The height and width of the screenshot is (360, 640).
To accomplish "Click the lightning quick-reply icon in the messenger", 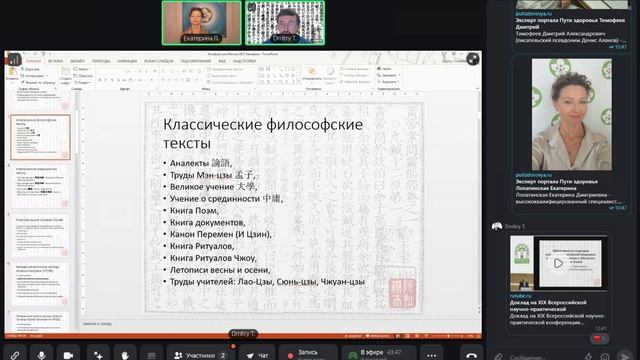I will (x=588, y=357).
